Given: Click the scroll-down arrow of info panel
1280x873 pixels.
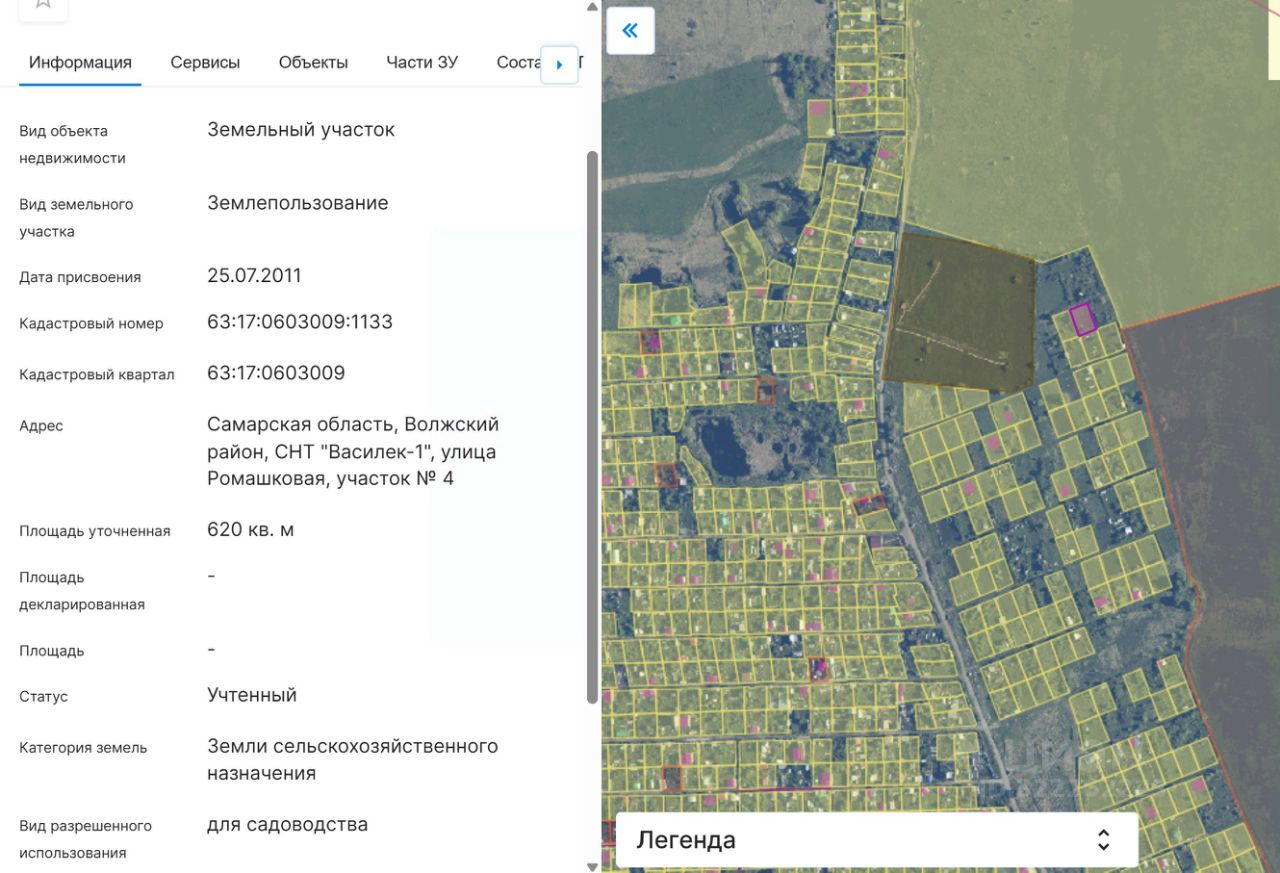Looking at the screenshot, I should tap(592, 866).
